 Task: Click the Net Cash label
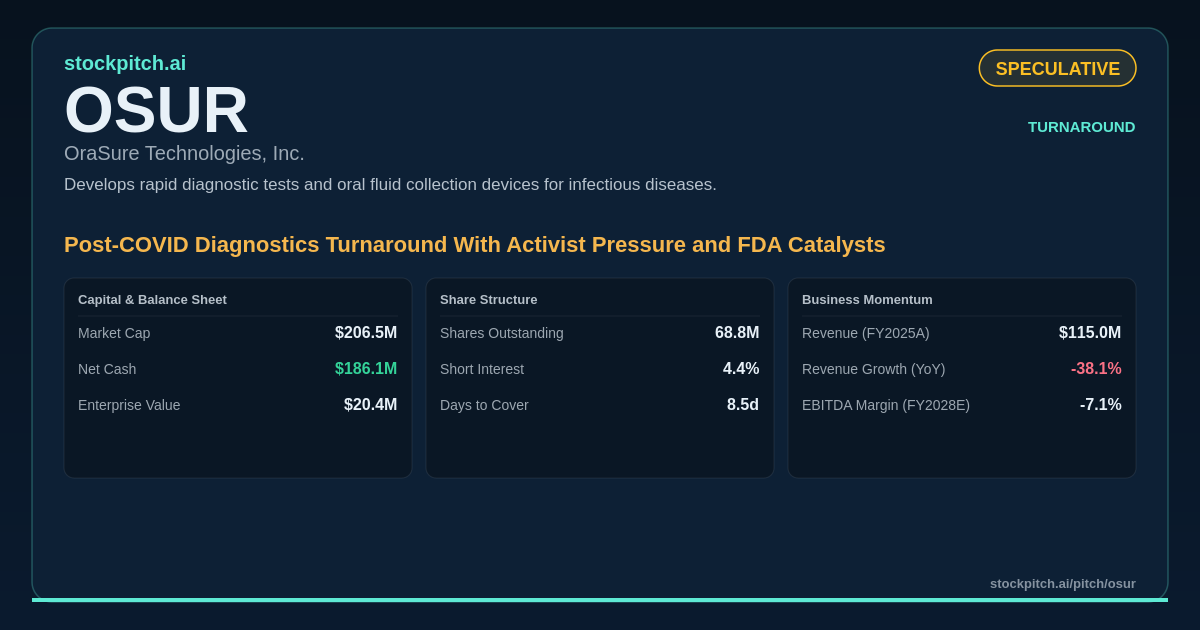pyautogui.click(x=107, y=369)
